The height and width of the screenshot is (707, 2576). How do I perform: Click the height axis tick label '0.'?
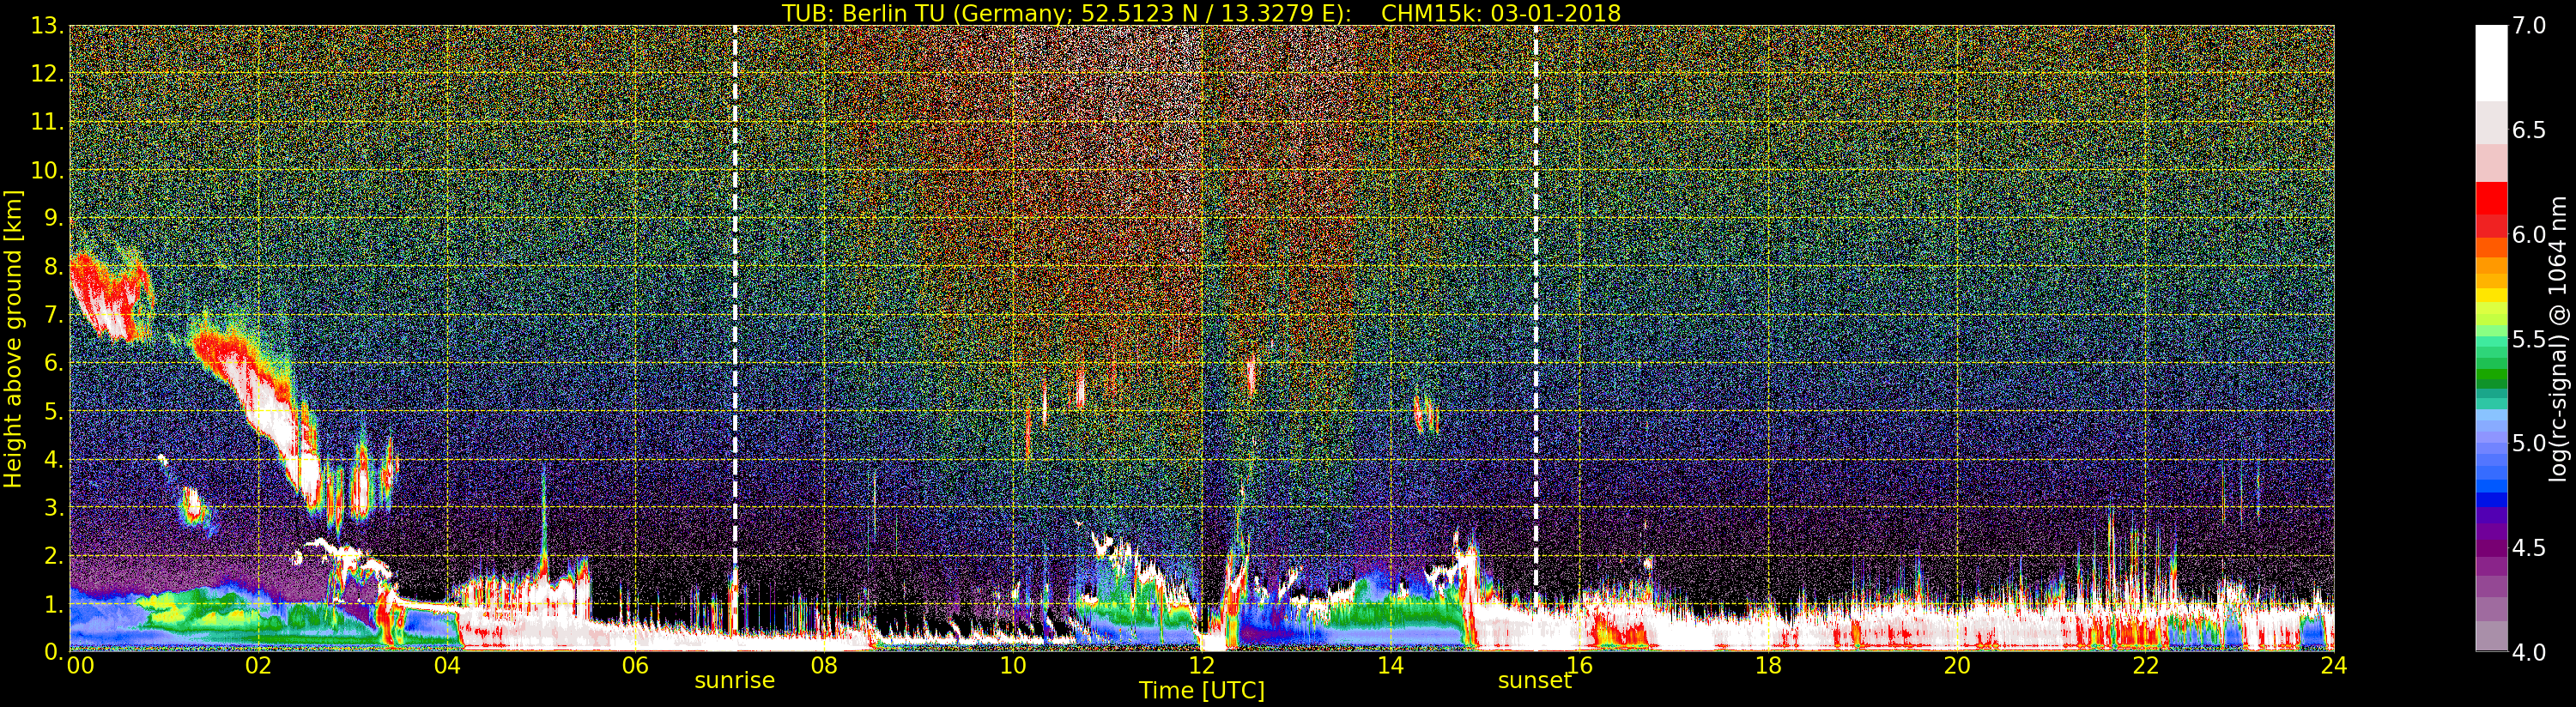[x=54, y=652]
